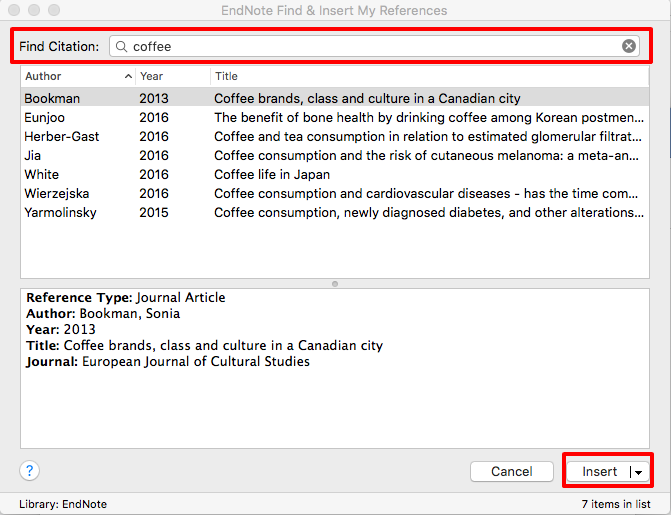This screenshot has width=671, height=515.
Task: Click '7 items in list' status text
Action: [616, 504]
